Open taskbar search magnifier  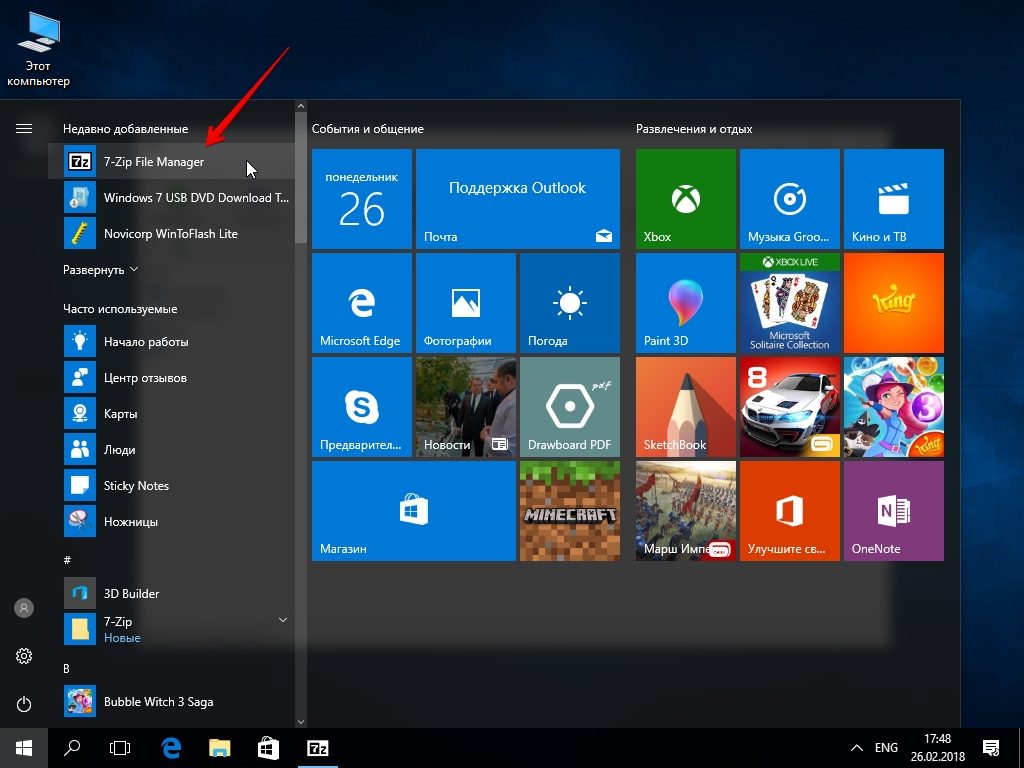72,748
